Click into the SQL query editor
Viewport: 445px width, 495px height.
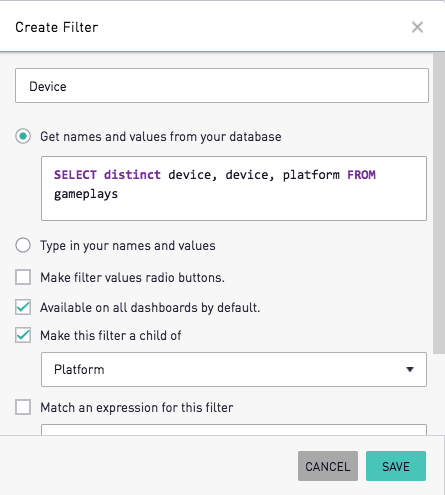(x=234, y=188)
